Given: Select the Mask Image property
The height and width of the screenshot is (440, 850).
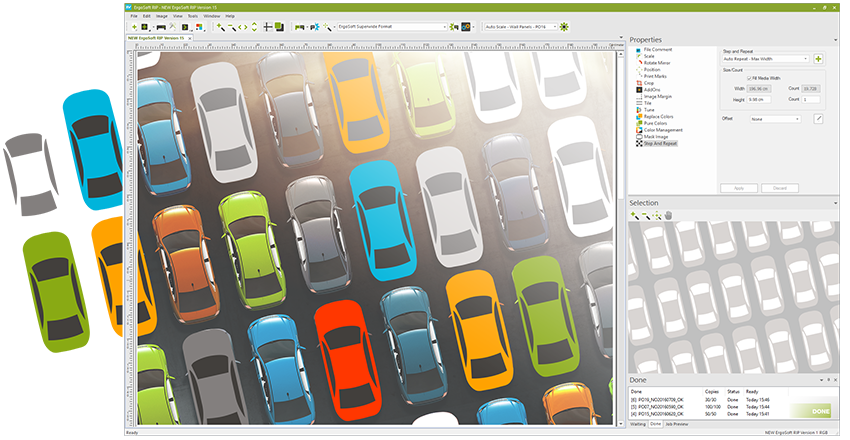Looking at the screenshot, I should (x=656, y=137).
